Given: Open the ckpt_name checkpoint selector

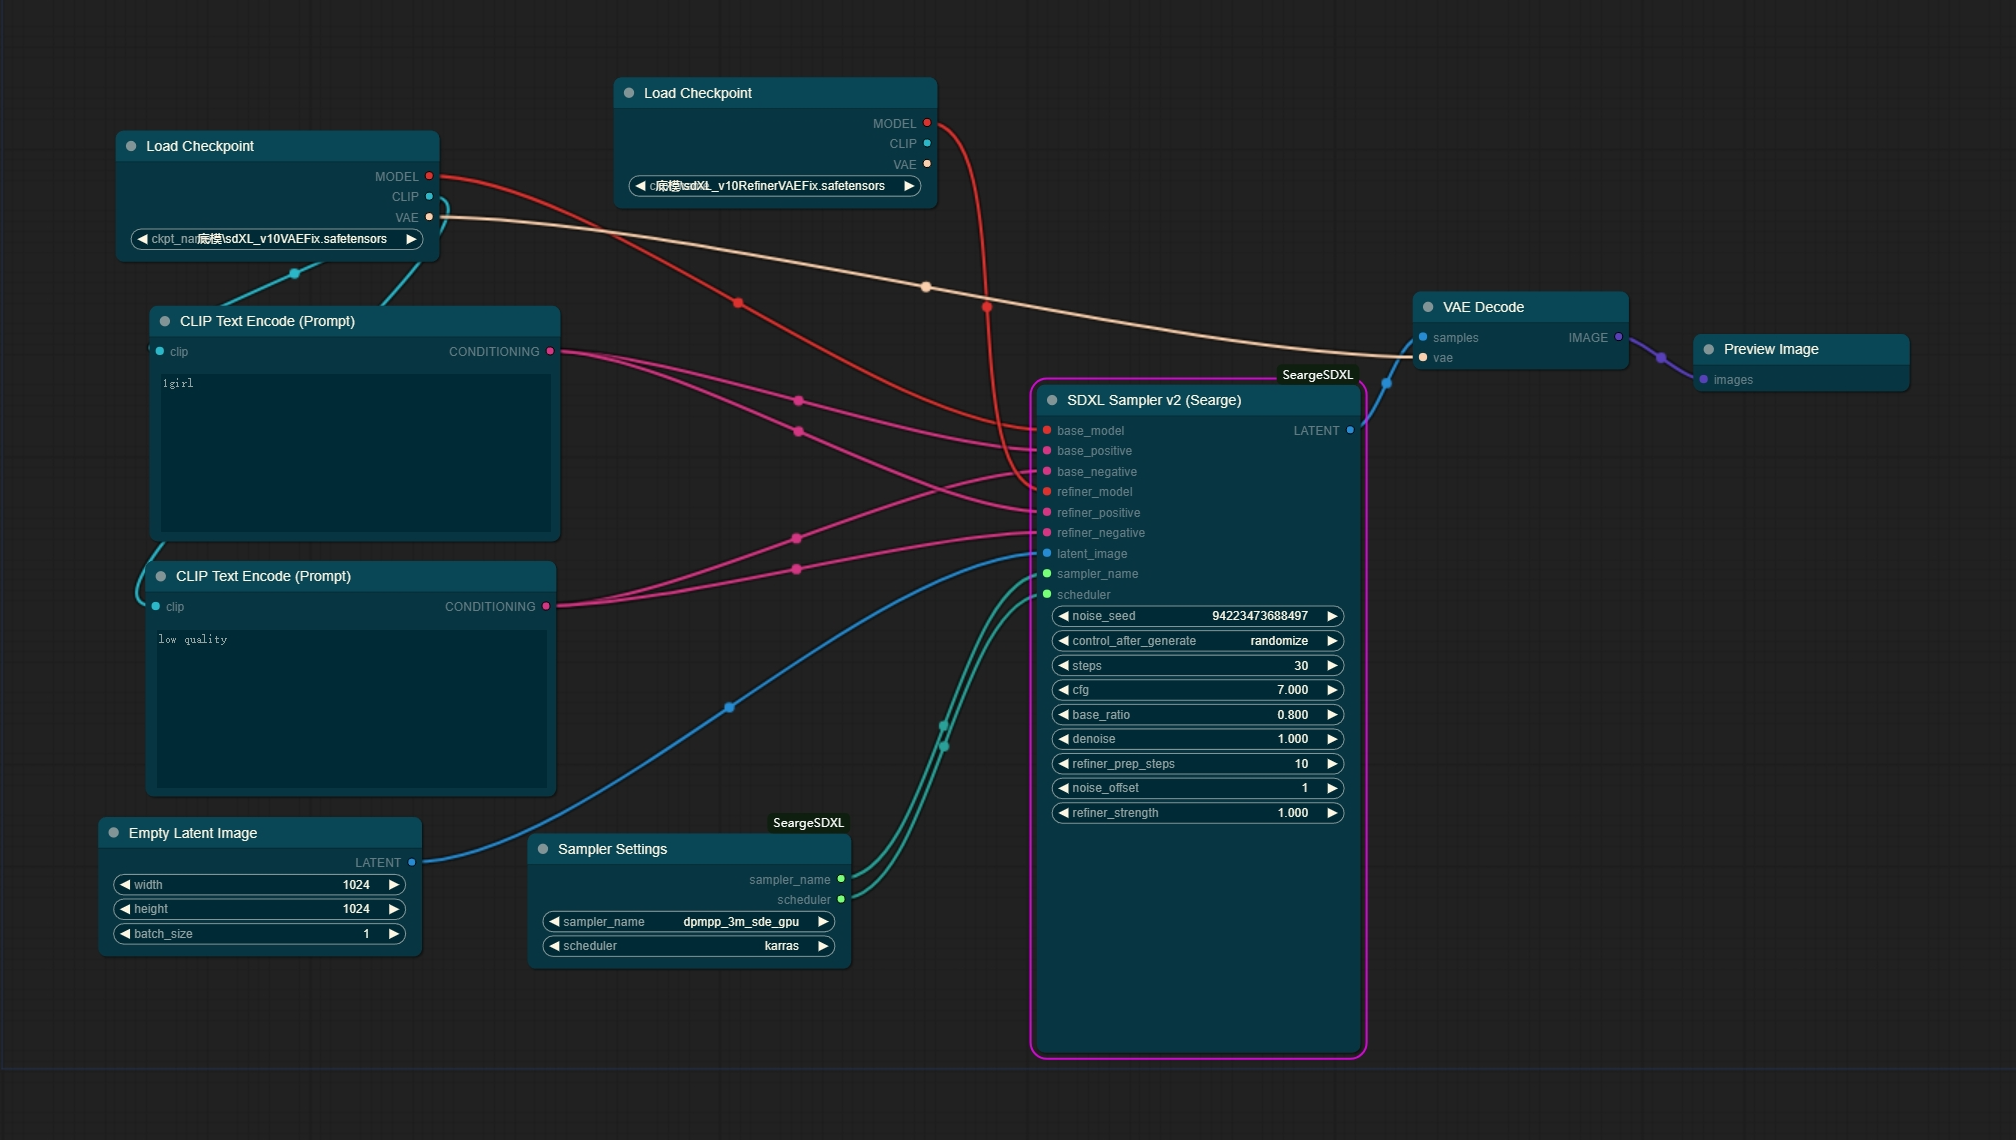Looking at the screenshot, I should pos(278,239).
